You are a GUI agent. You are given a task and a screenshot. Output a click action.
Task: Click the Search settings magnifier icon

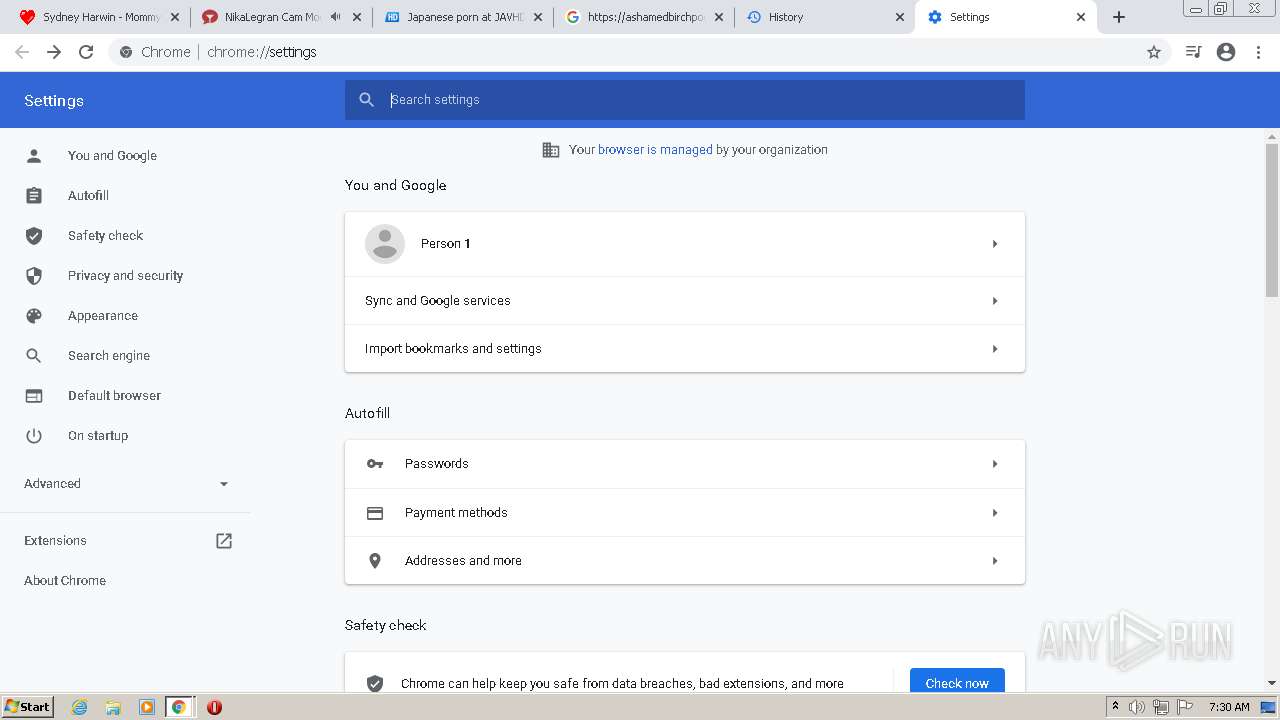[367, 100]
